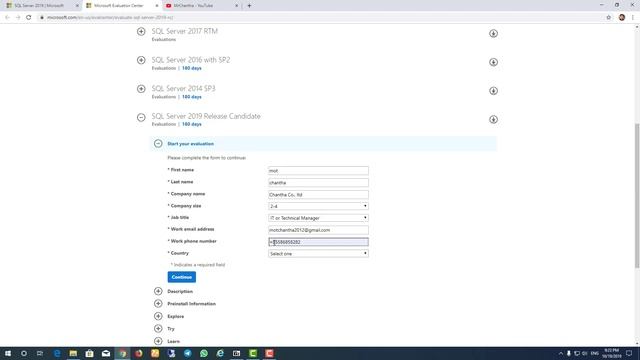Open the green Camtasia icon in taskbar
640x360 pixels.
point(253,353)
